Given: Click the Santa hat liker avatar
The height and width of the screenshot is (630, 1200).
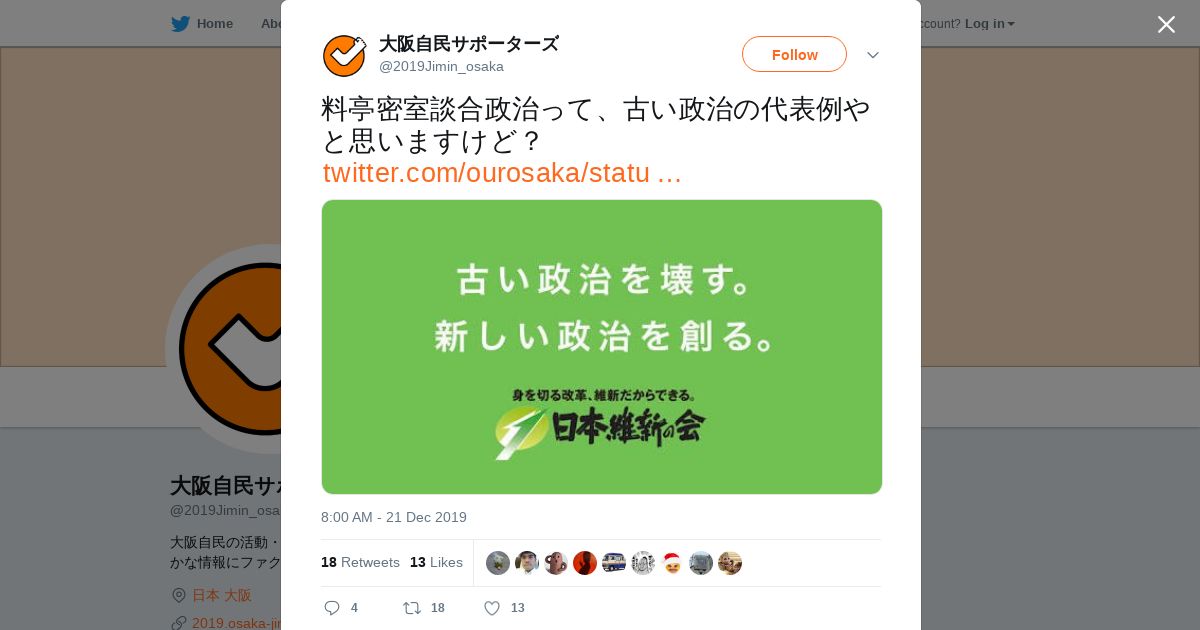Looking at the screenshot, I should (672, 563).
